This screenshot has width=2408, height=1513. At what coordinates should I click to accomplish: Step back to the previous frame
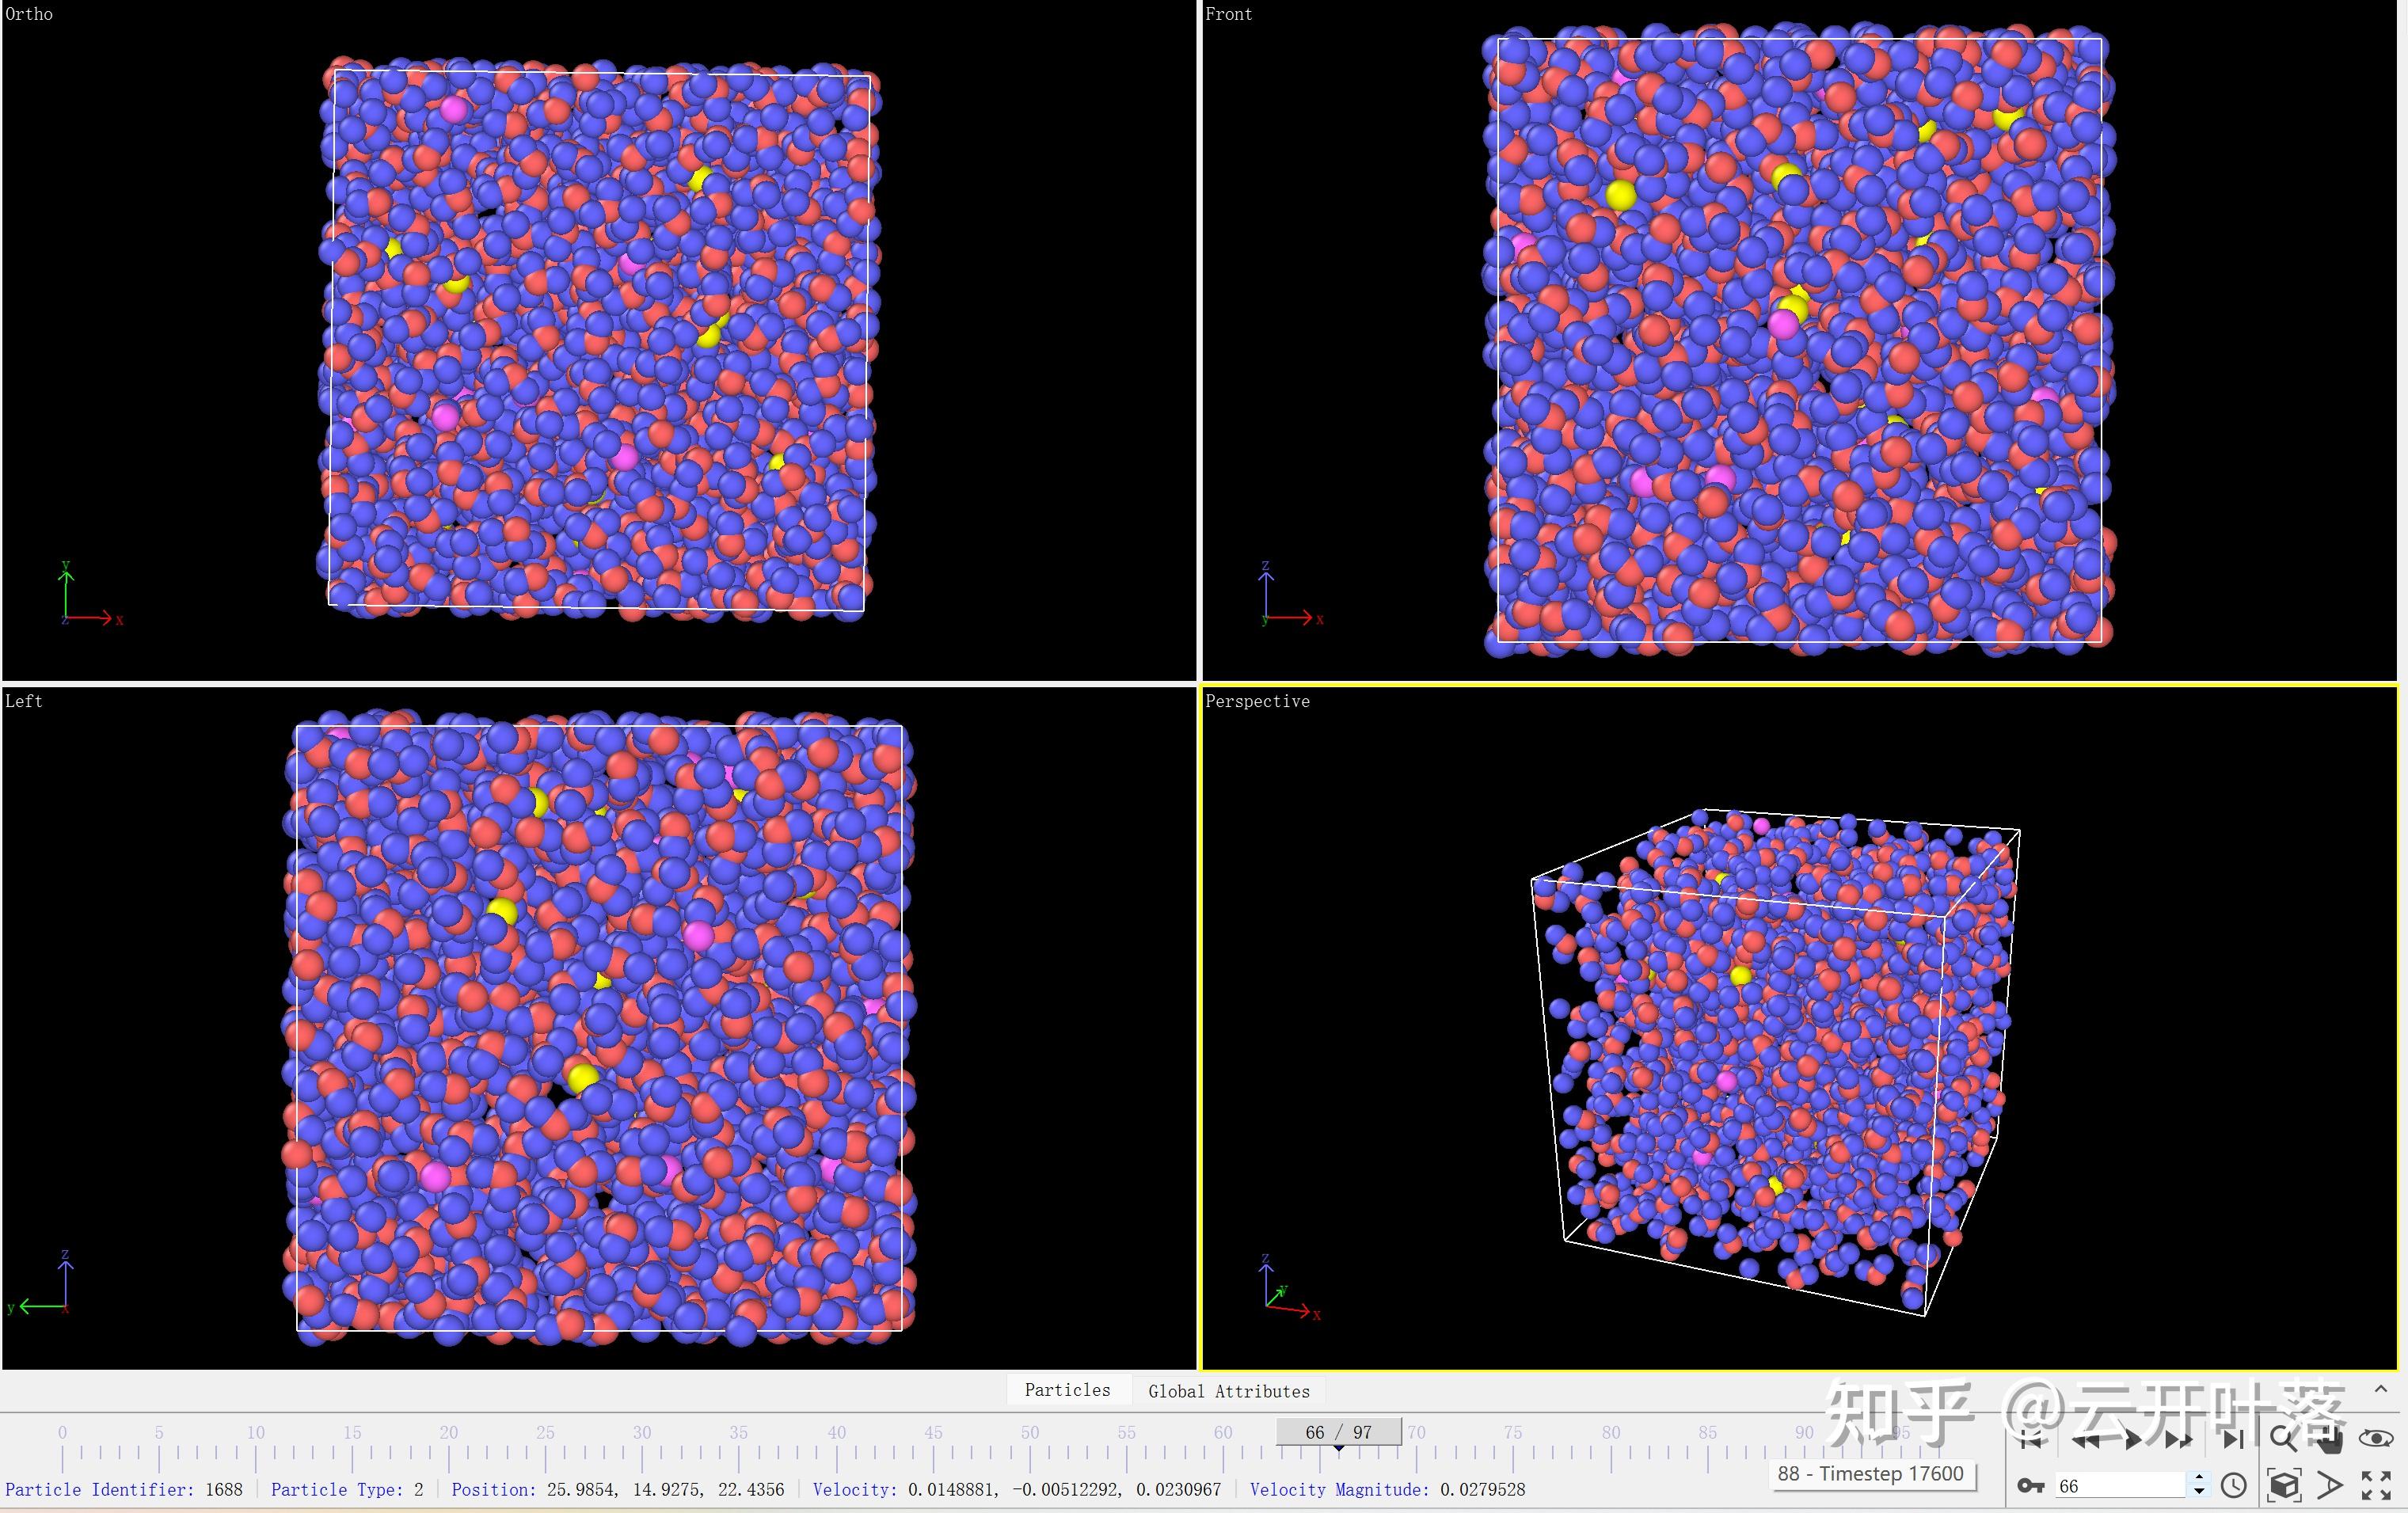[2085, 1440]
